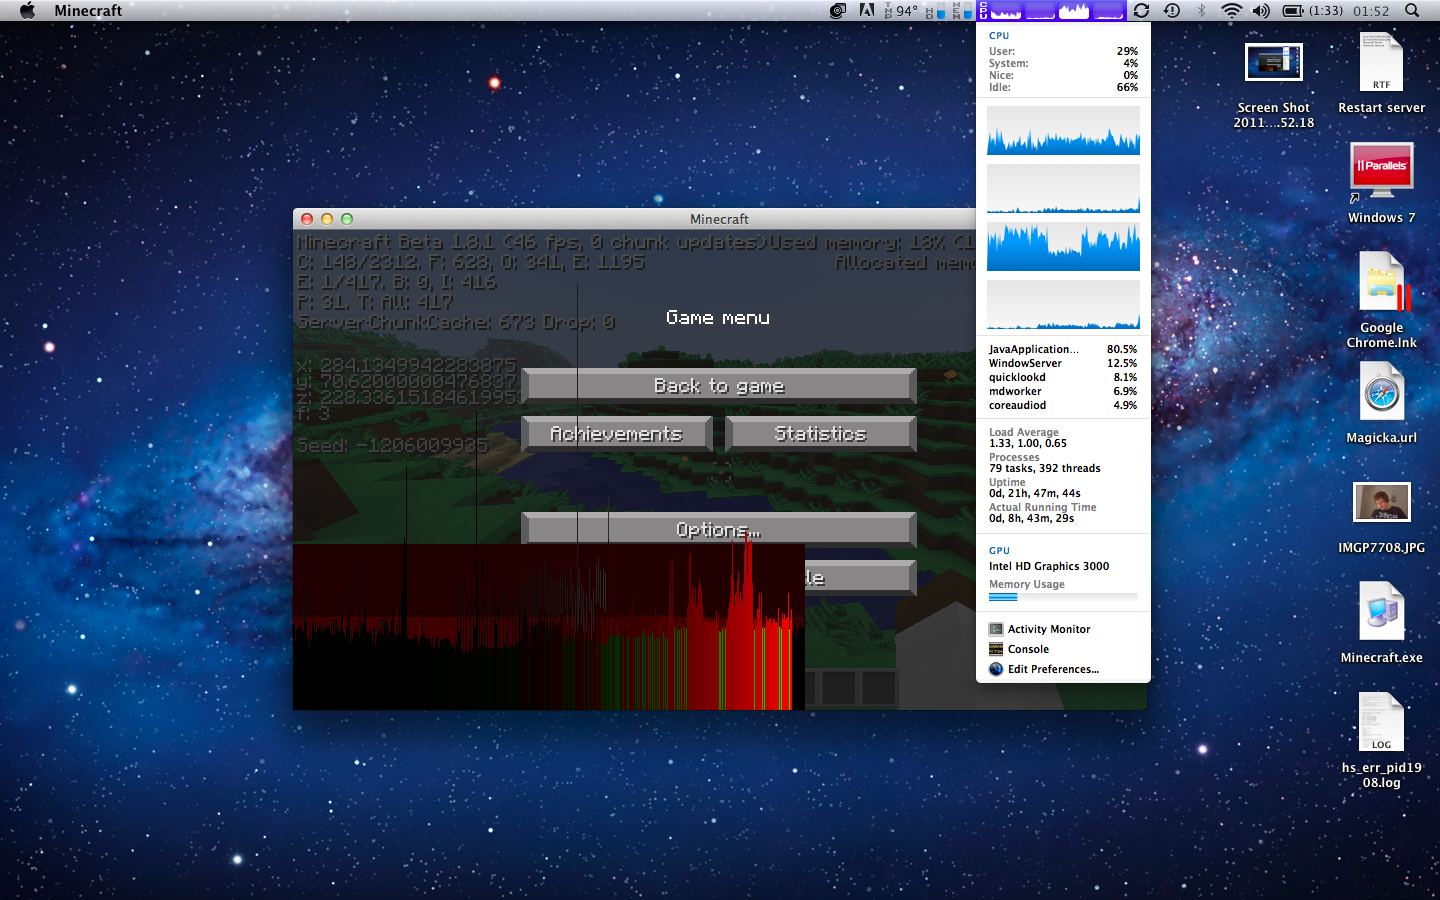Click the iStat HD menu bar indicator
This screenshot has width=1440, height=900.
935,10
